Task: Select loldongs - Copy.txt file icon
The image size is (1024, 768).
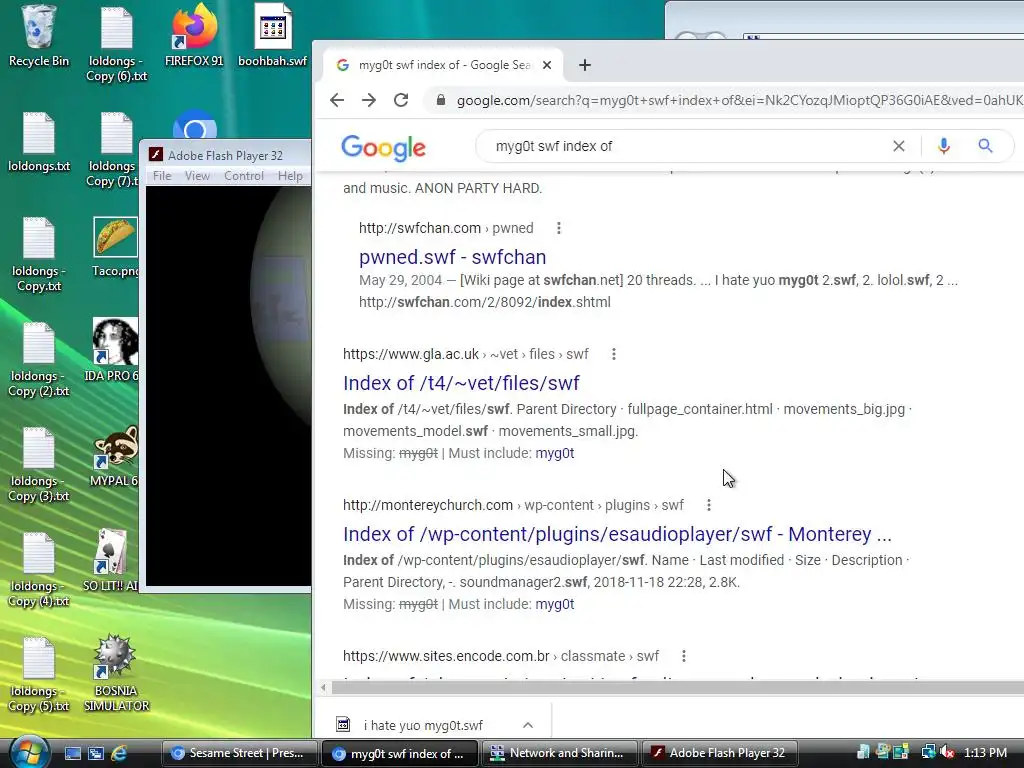Action: 39,255
